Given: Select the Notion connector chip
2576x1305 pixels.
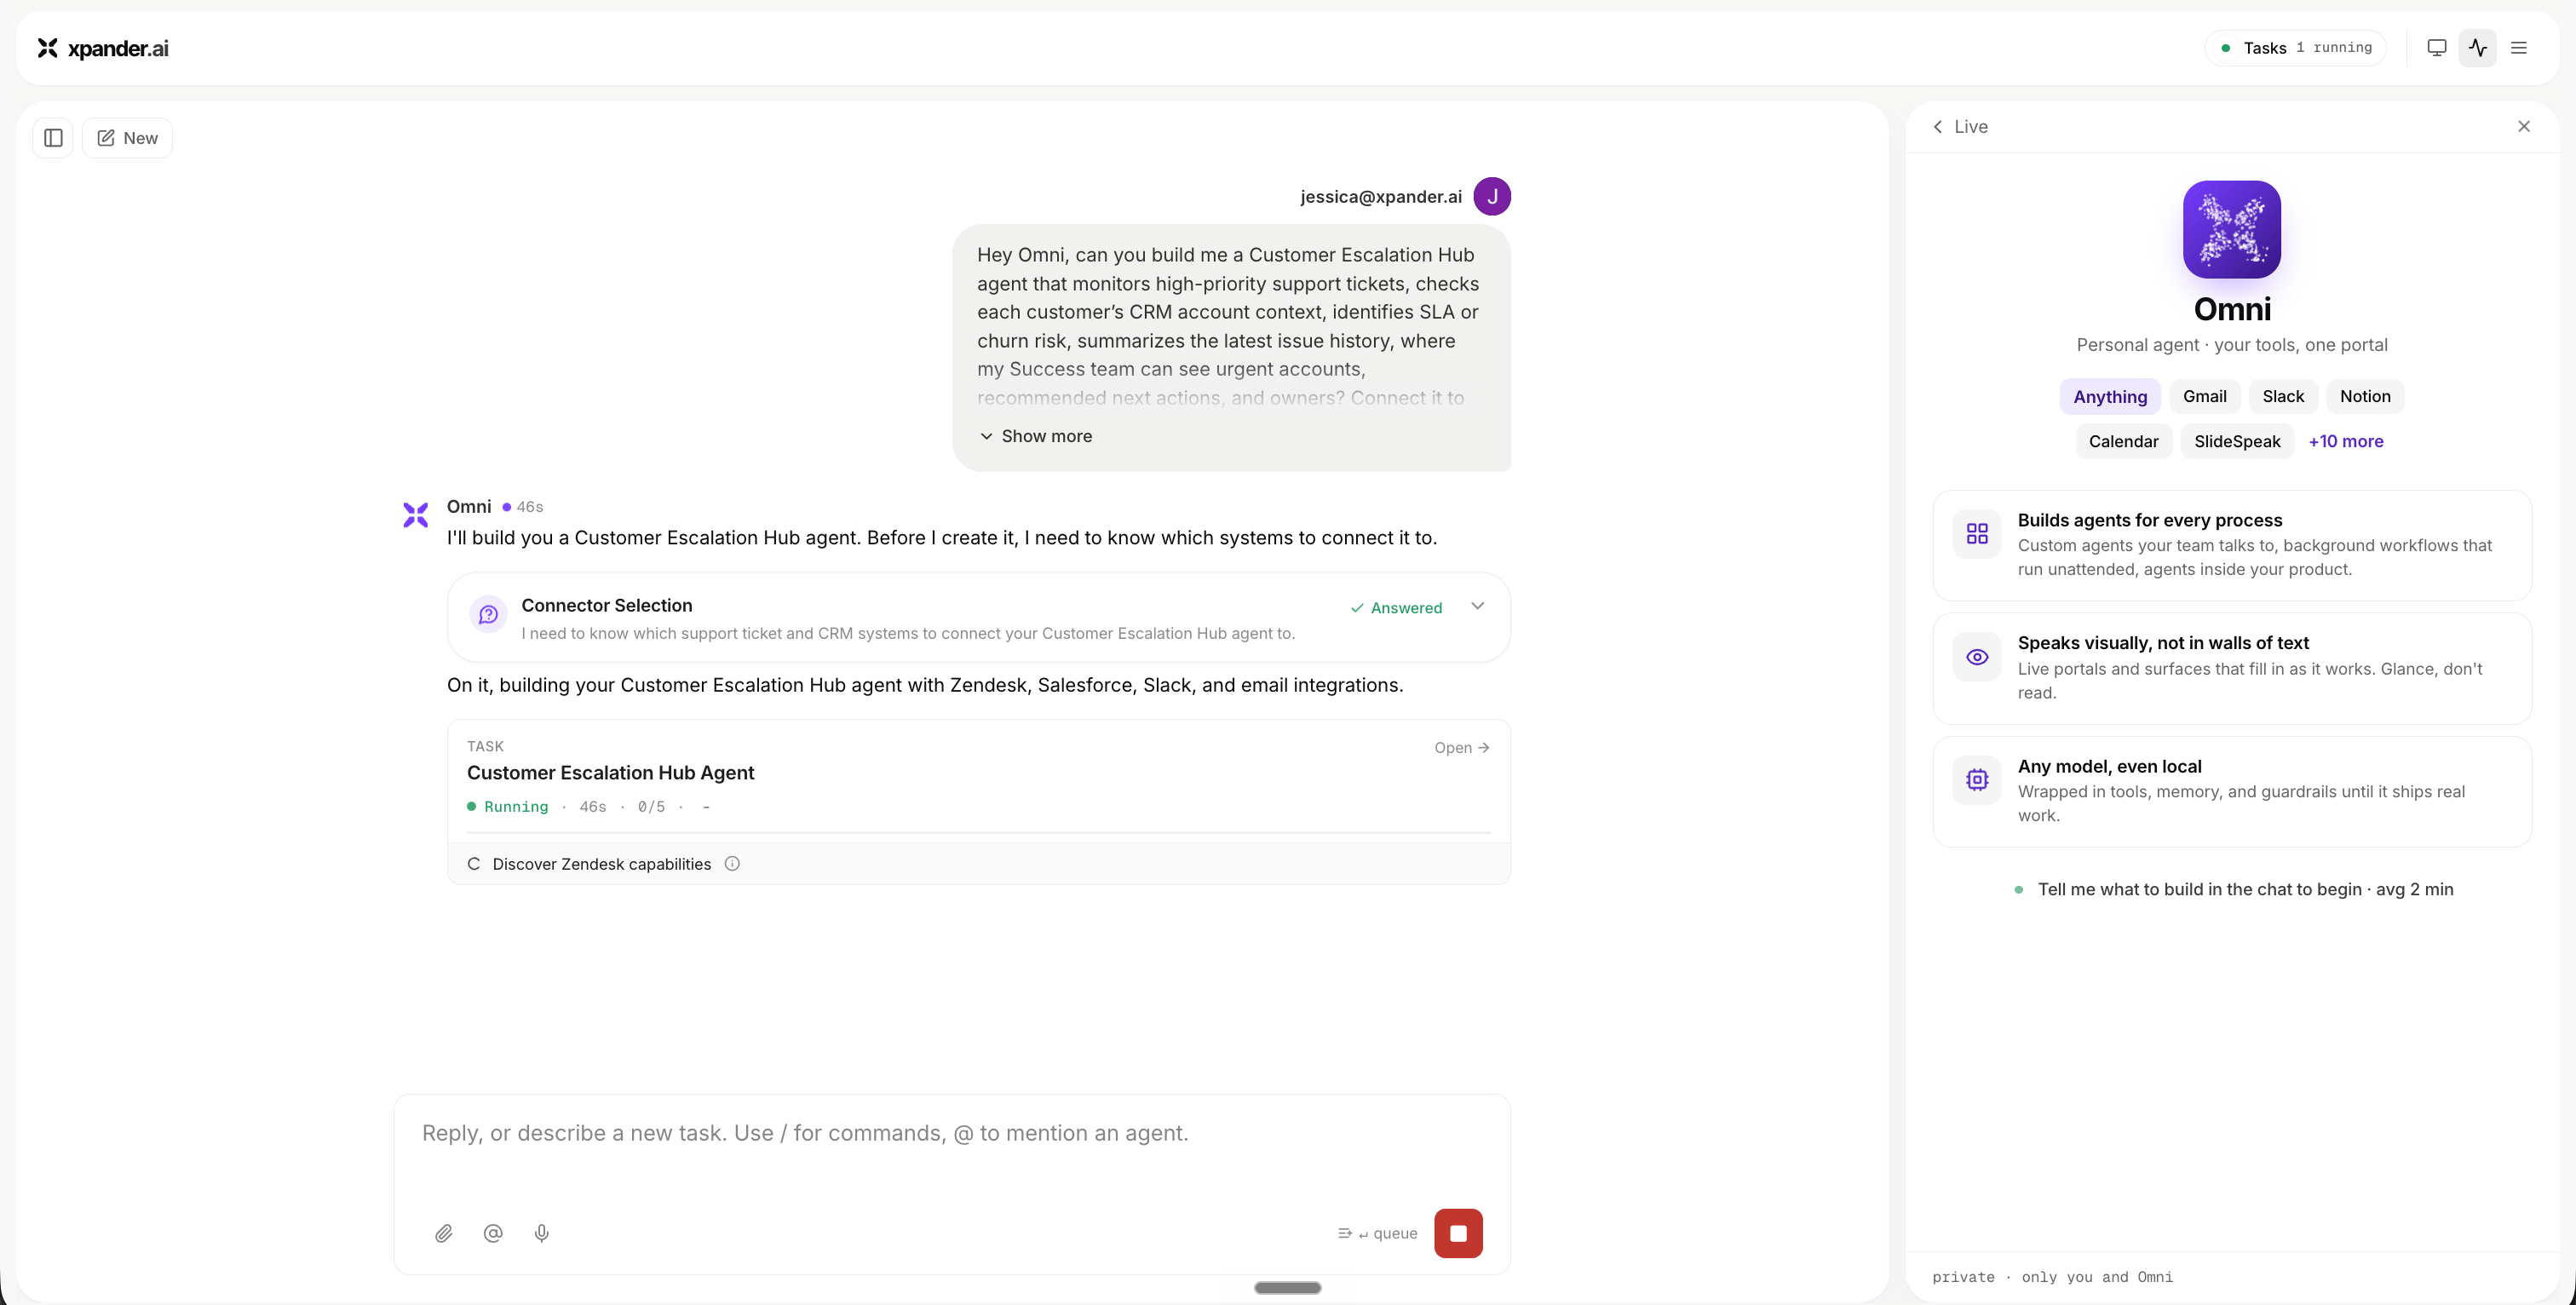Looking at the screenshot, I should 2365,397.
